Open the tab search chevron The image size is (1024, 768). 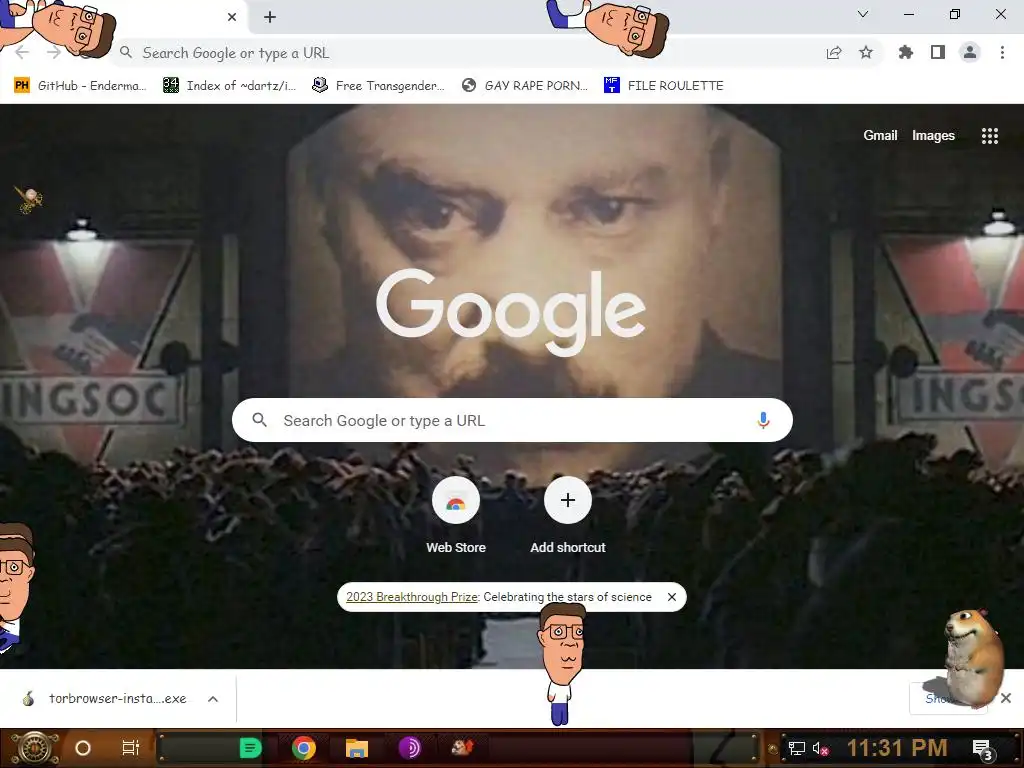863,14
